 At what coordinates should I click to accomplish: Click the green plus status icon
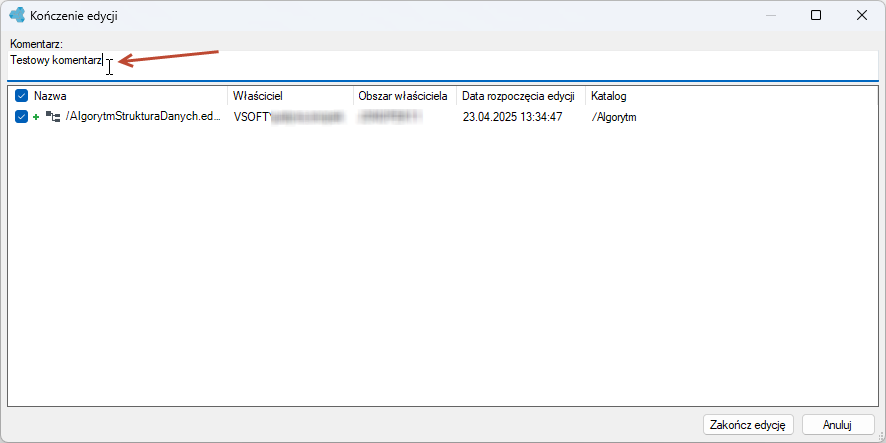[36, 117]
